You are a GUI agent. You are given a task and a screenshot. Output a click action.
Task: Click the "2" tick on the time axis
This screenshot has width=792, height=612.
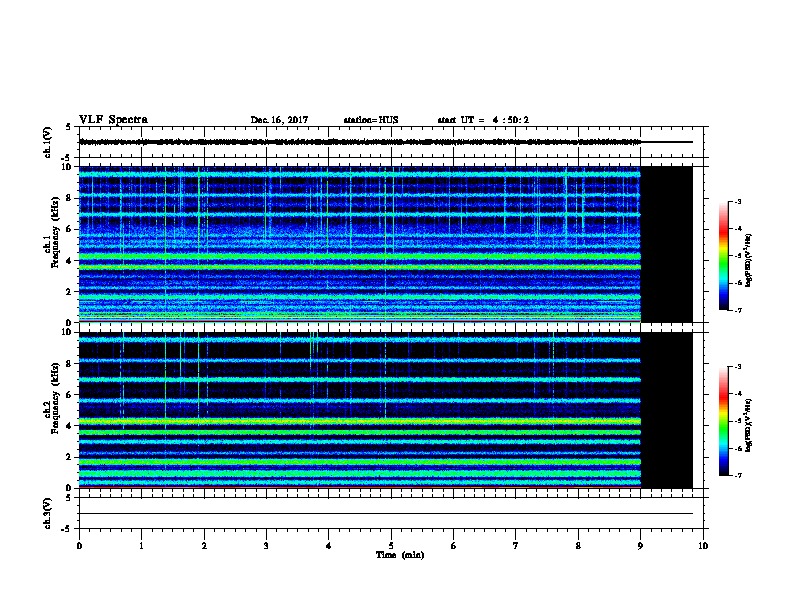pyautogui.click(x=204, y=546)
